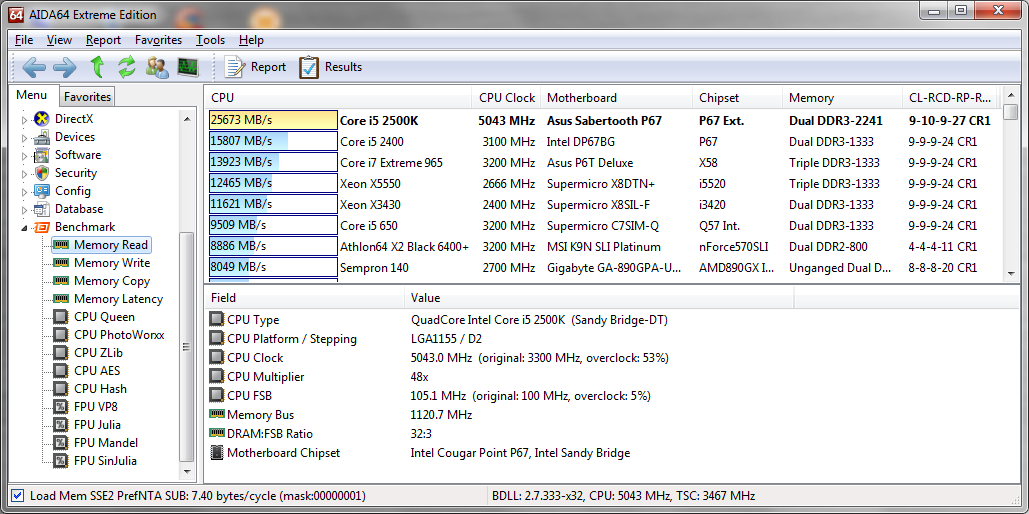Select the CPU Queen benchmark
This screenshot has width=1029, height=514.
coord(94,317)
